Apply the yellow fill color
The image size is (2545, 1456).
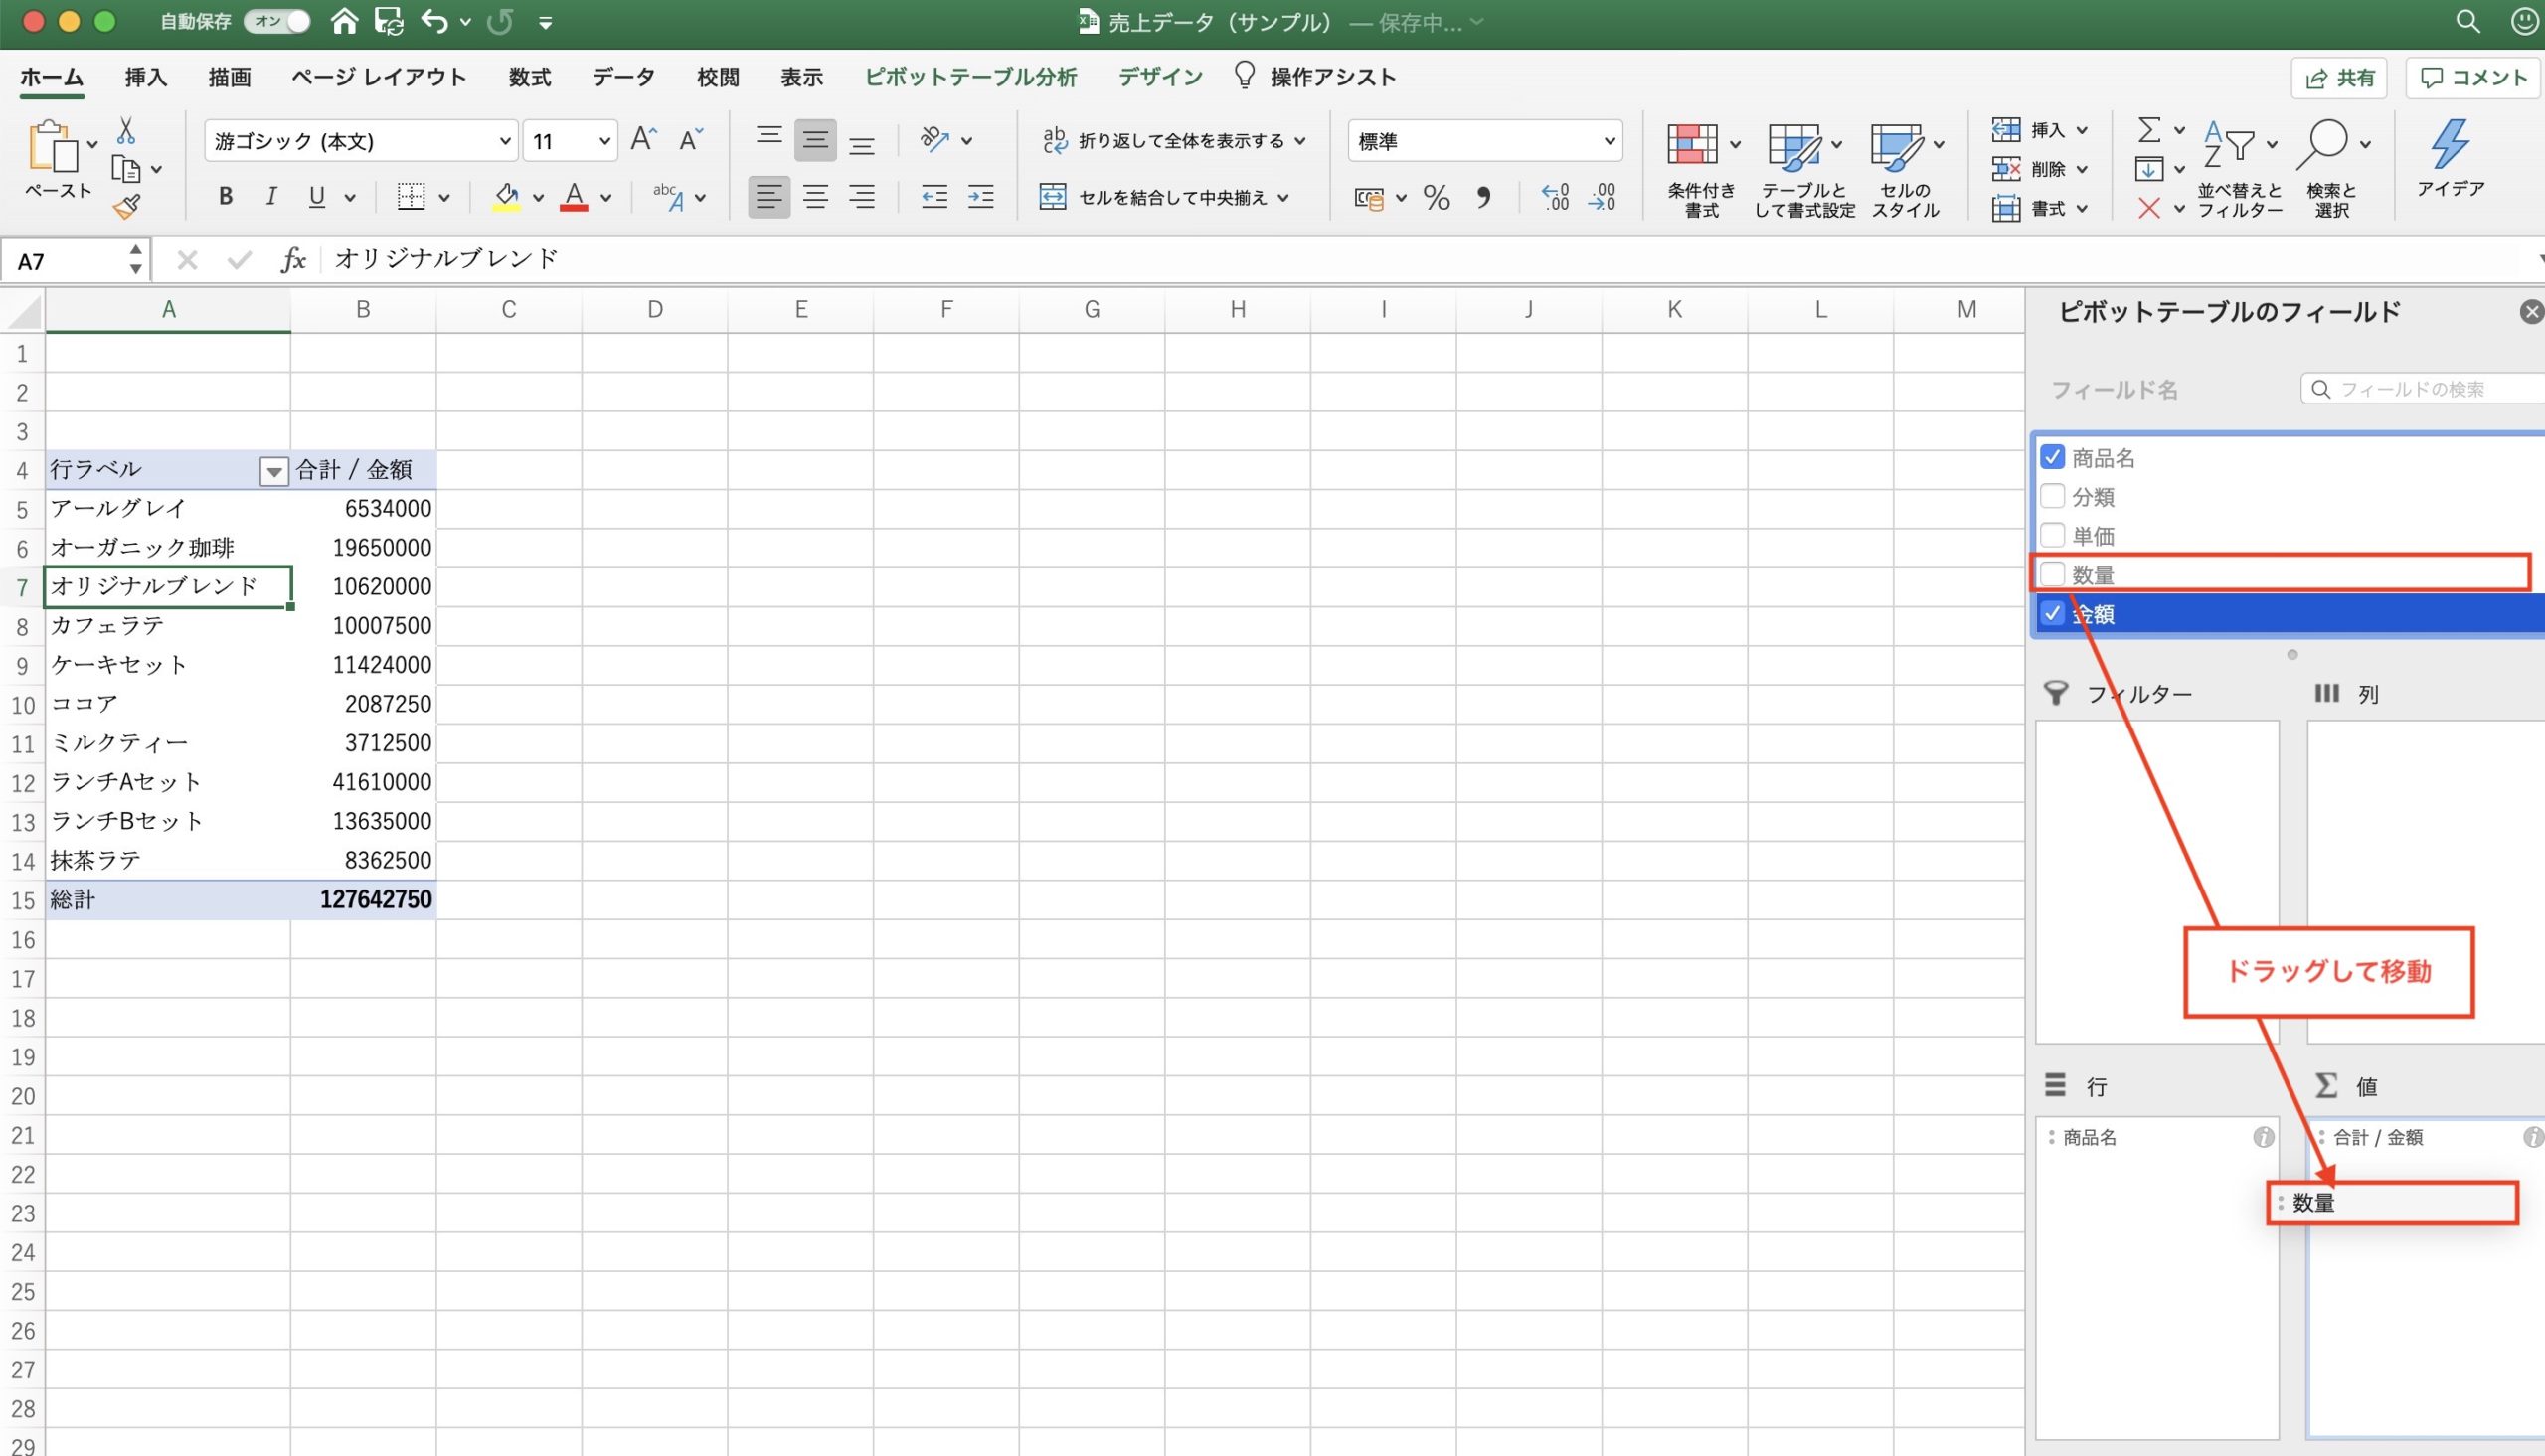pyautogui.click(x=507, y=197)
